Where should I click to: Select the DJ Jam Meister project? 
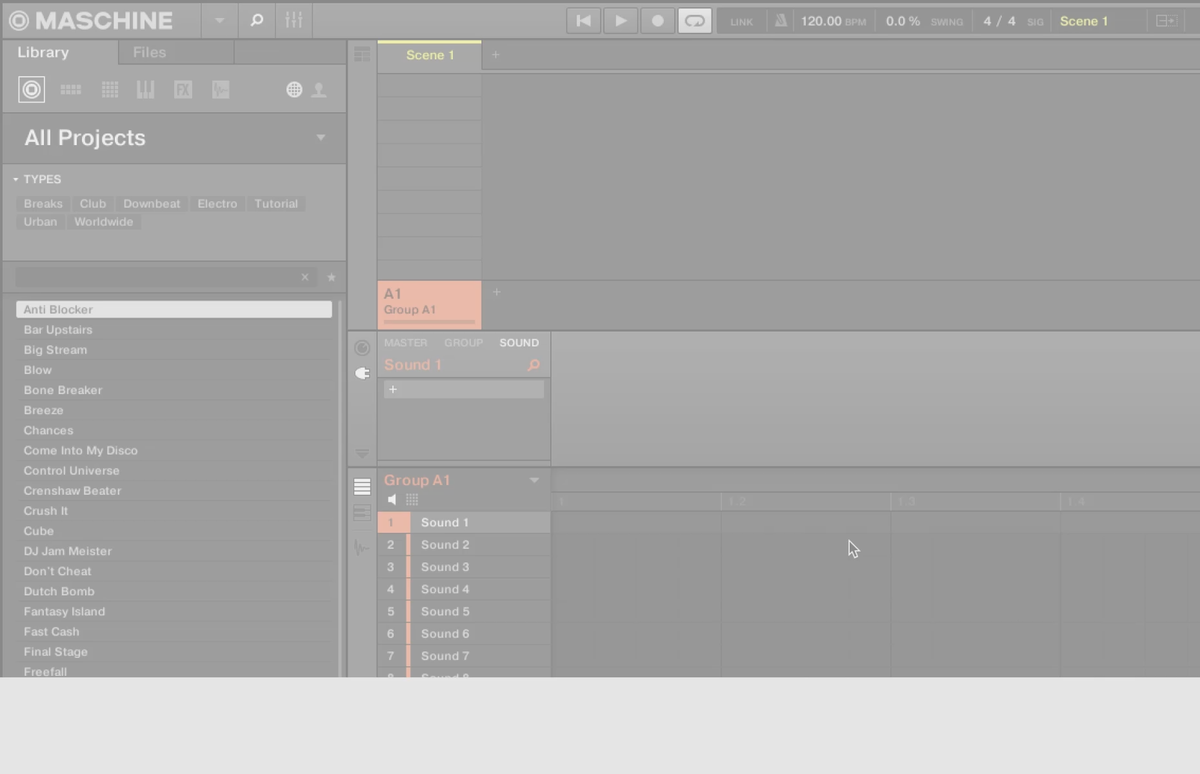pos(174,551)
